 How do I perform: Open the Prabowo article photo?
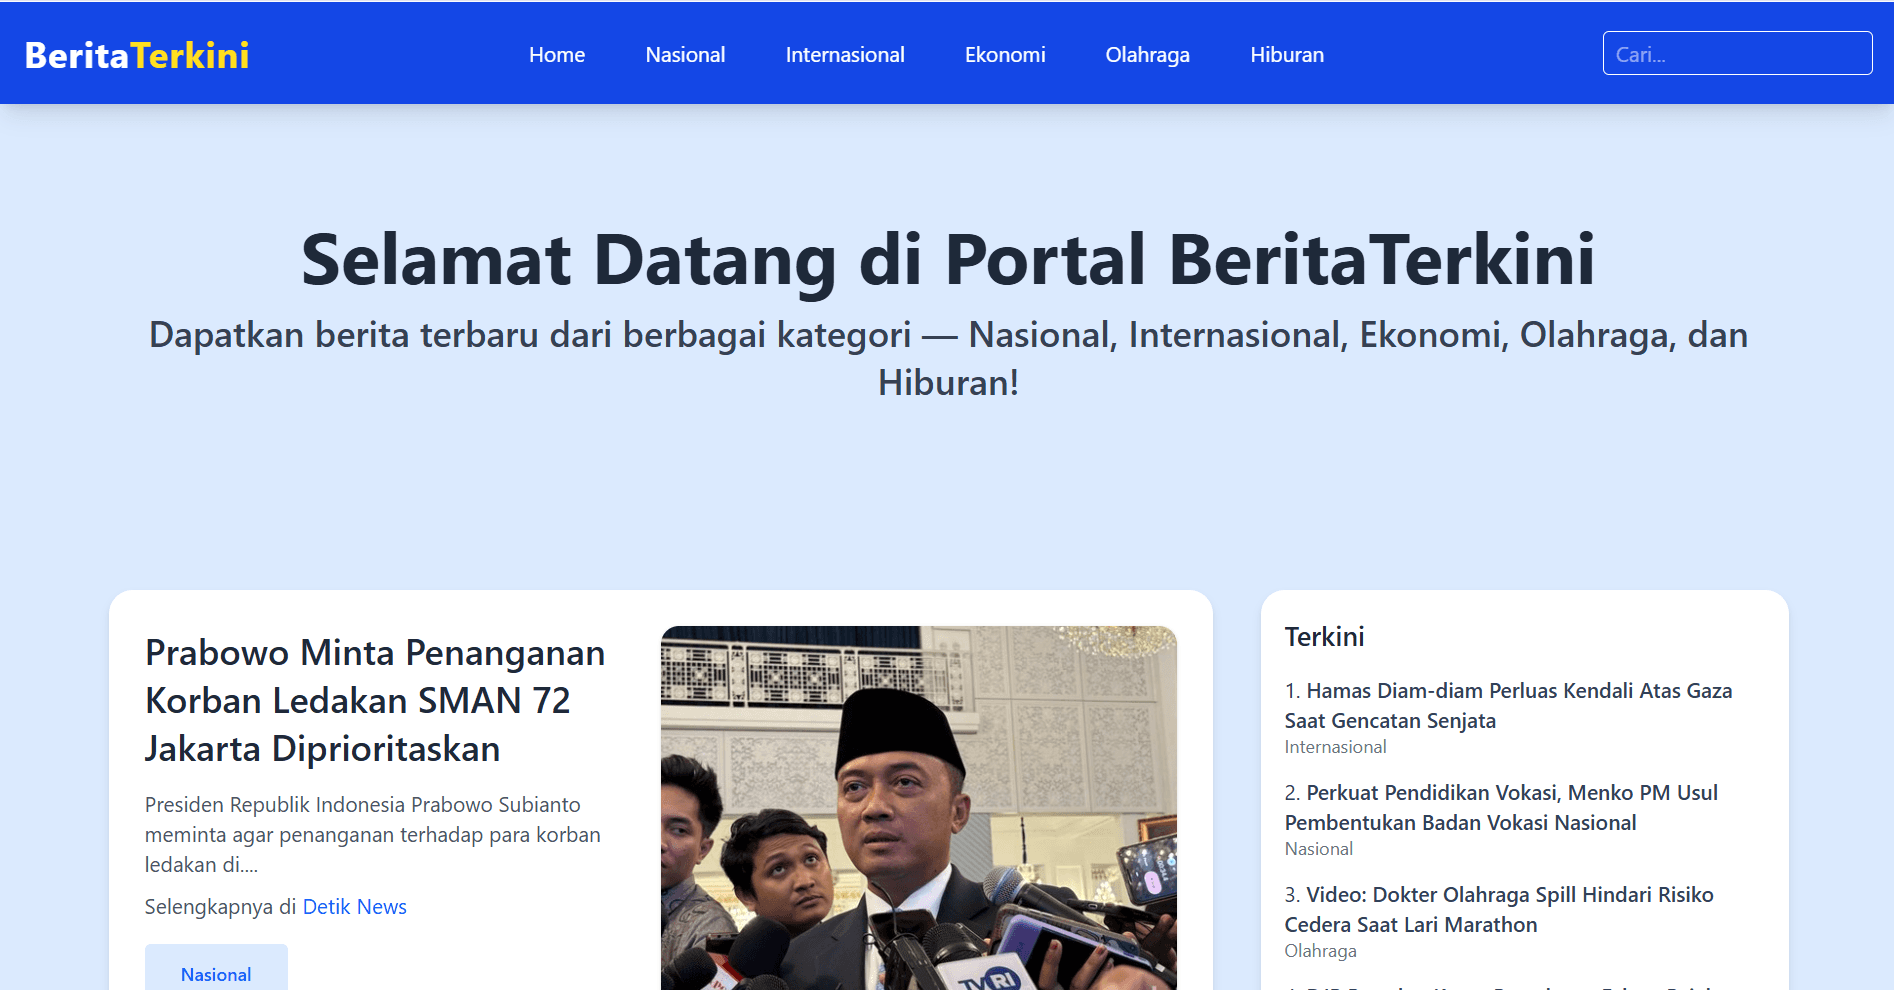pyautogui.click(x=918, y=808)
